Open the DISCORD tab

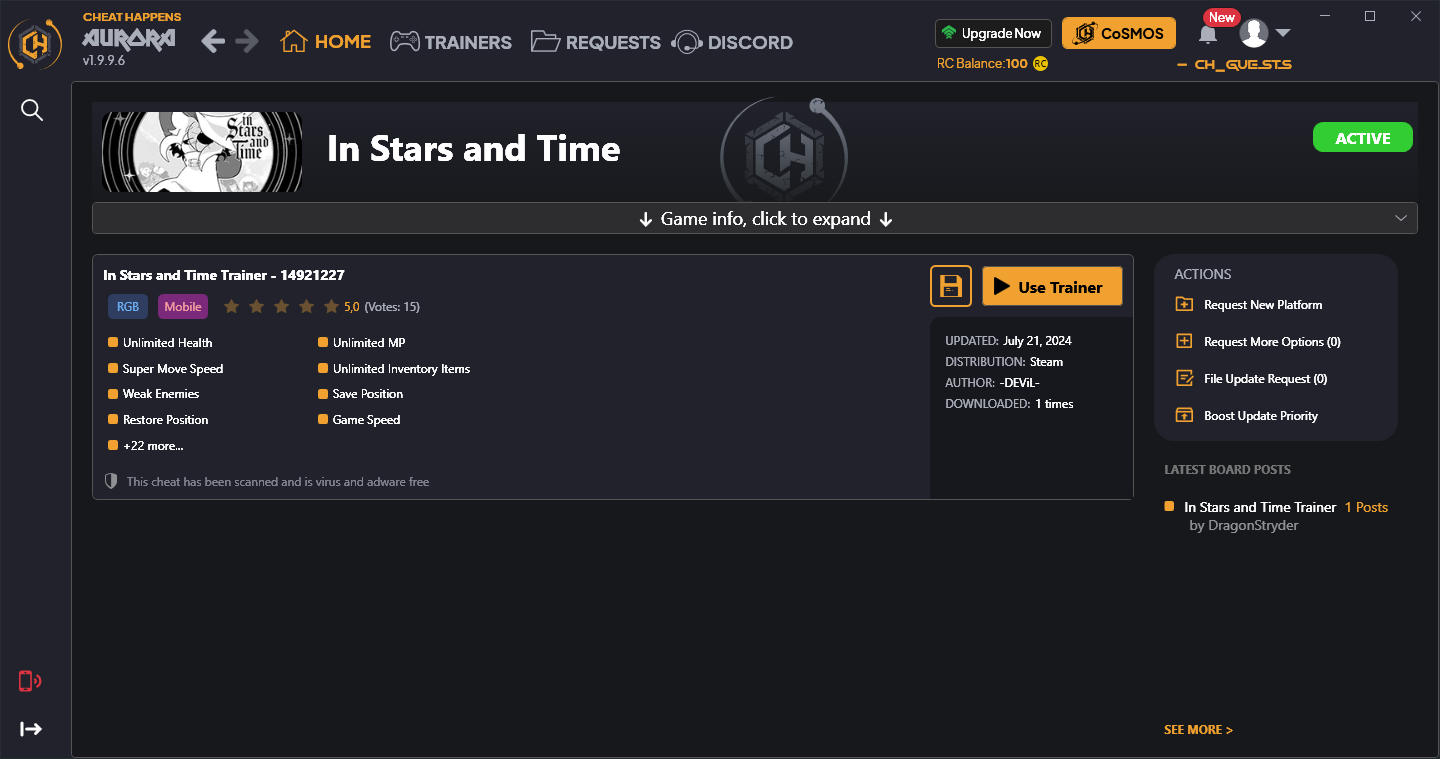point(733,42)
